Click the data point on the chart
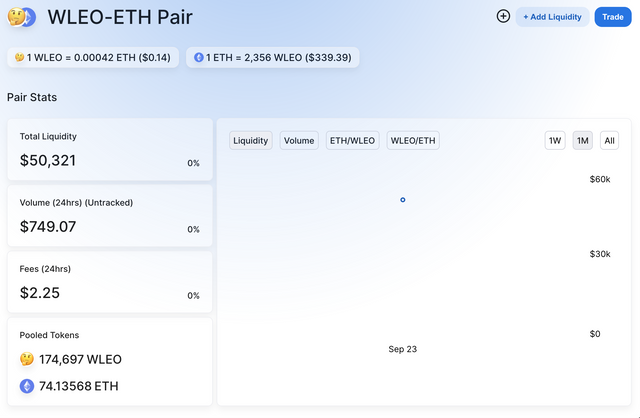Image resolution: width=640 pixels, height=418 pixels. coord(402,200)
